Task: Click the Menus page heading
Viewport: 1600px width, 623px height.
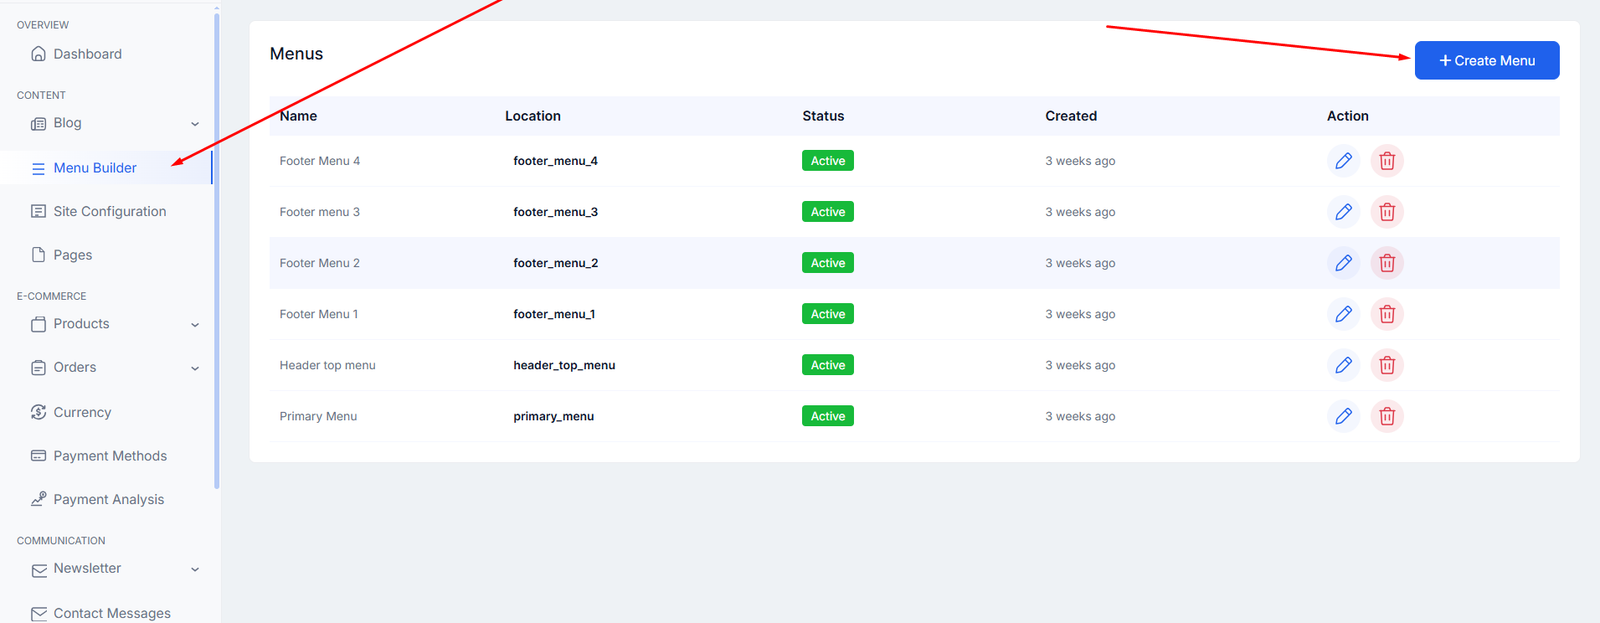Action: pyautogui.click(x=296, y=54)
